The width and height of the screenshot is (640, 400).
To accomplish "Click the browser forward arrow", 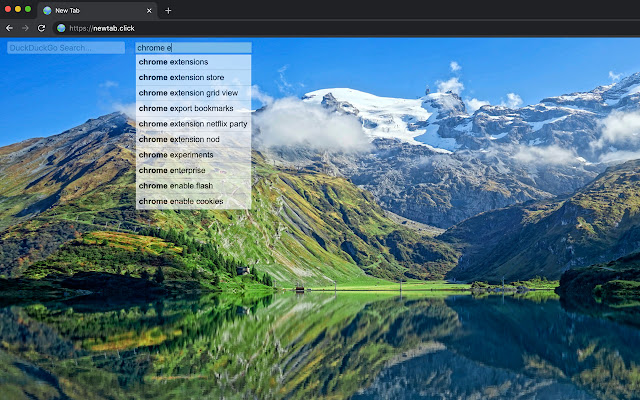I will pos(25,28).
